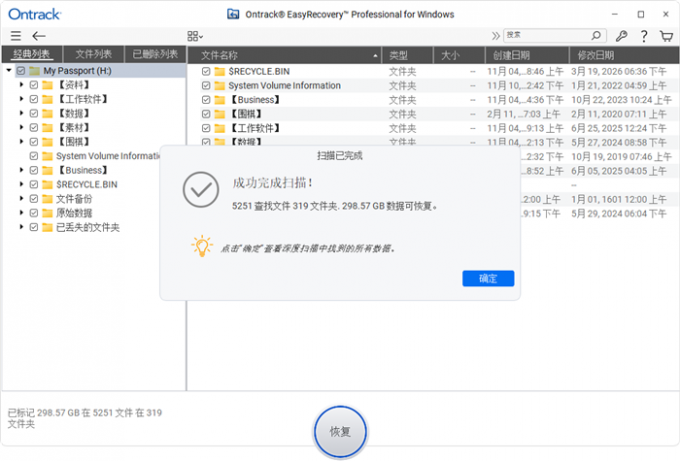
Task: Go back with the left arrow icon
Action: [39, 36]
